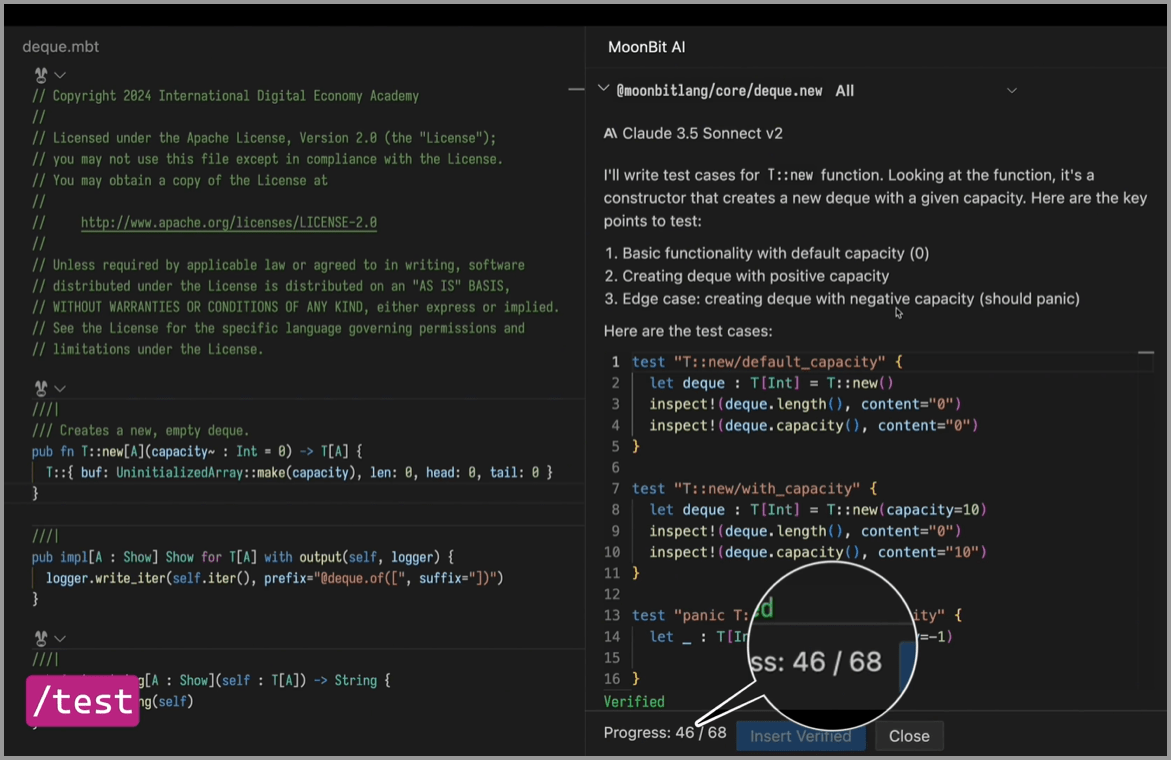Click the test "T::new/with_capacity" line
This screenshot has height=760, width=1171.
[x=755, y=489]
